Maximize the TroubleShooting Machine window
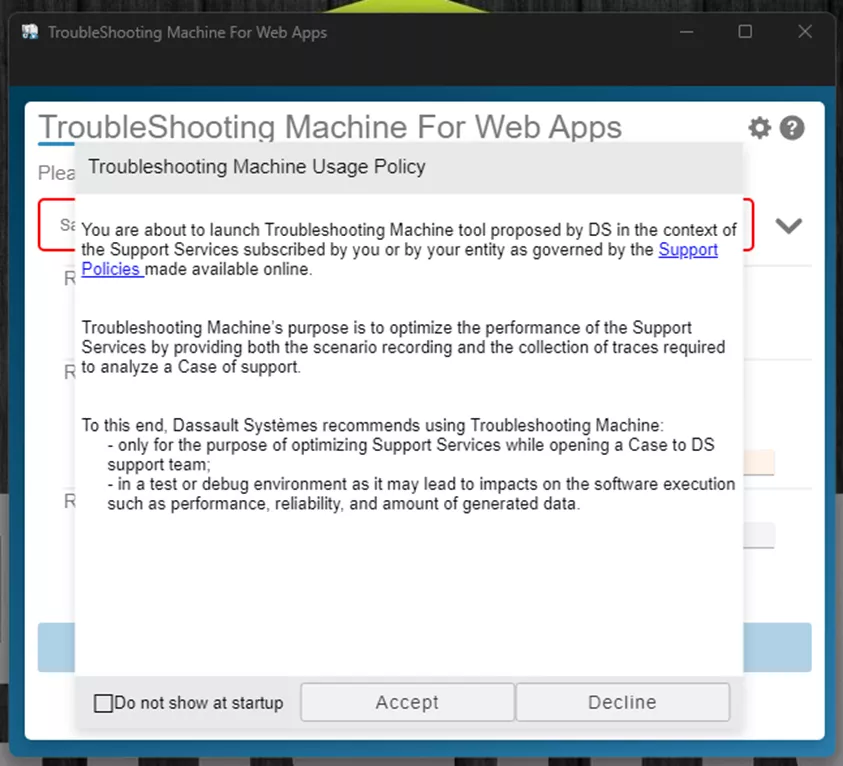The width and height of the screenshot is (843, 766). coord(745,32)
